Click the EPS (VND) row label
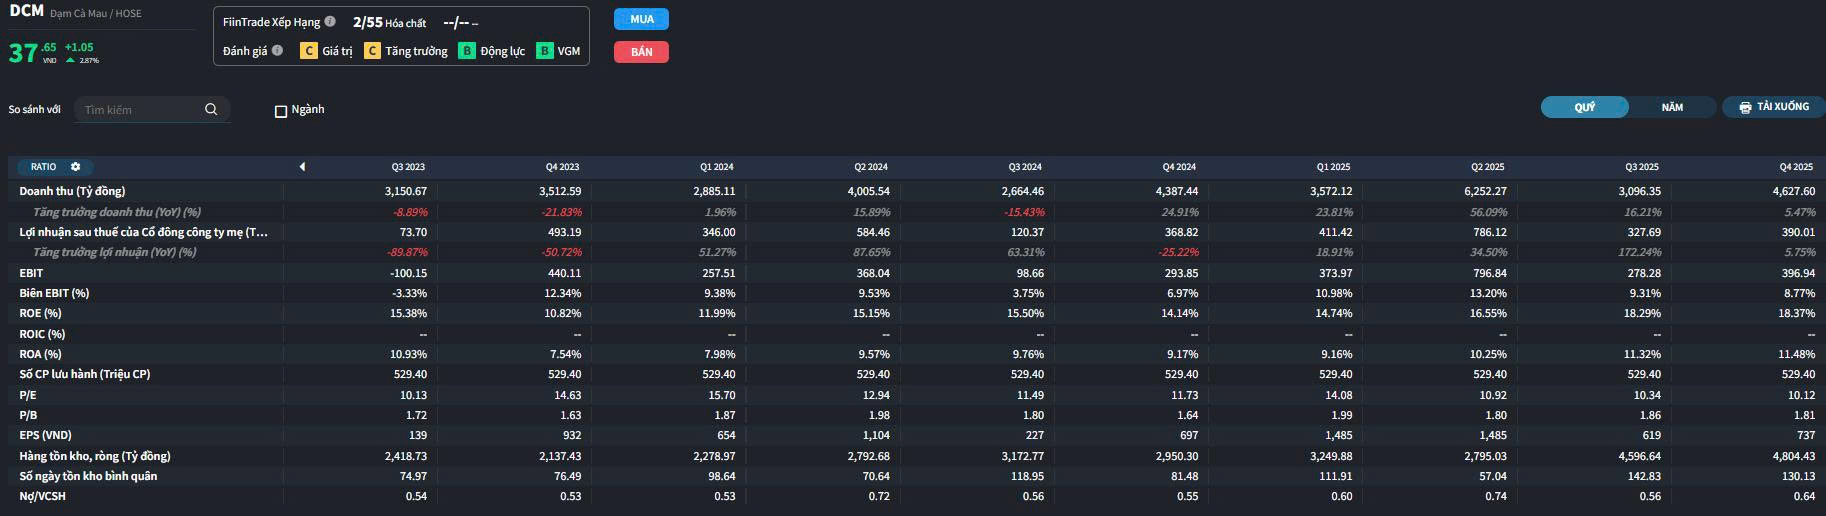This screenshot has height=516, width=1826. point(45,435)
